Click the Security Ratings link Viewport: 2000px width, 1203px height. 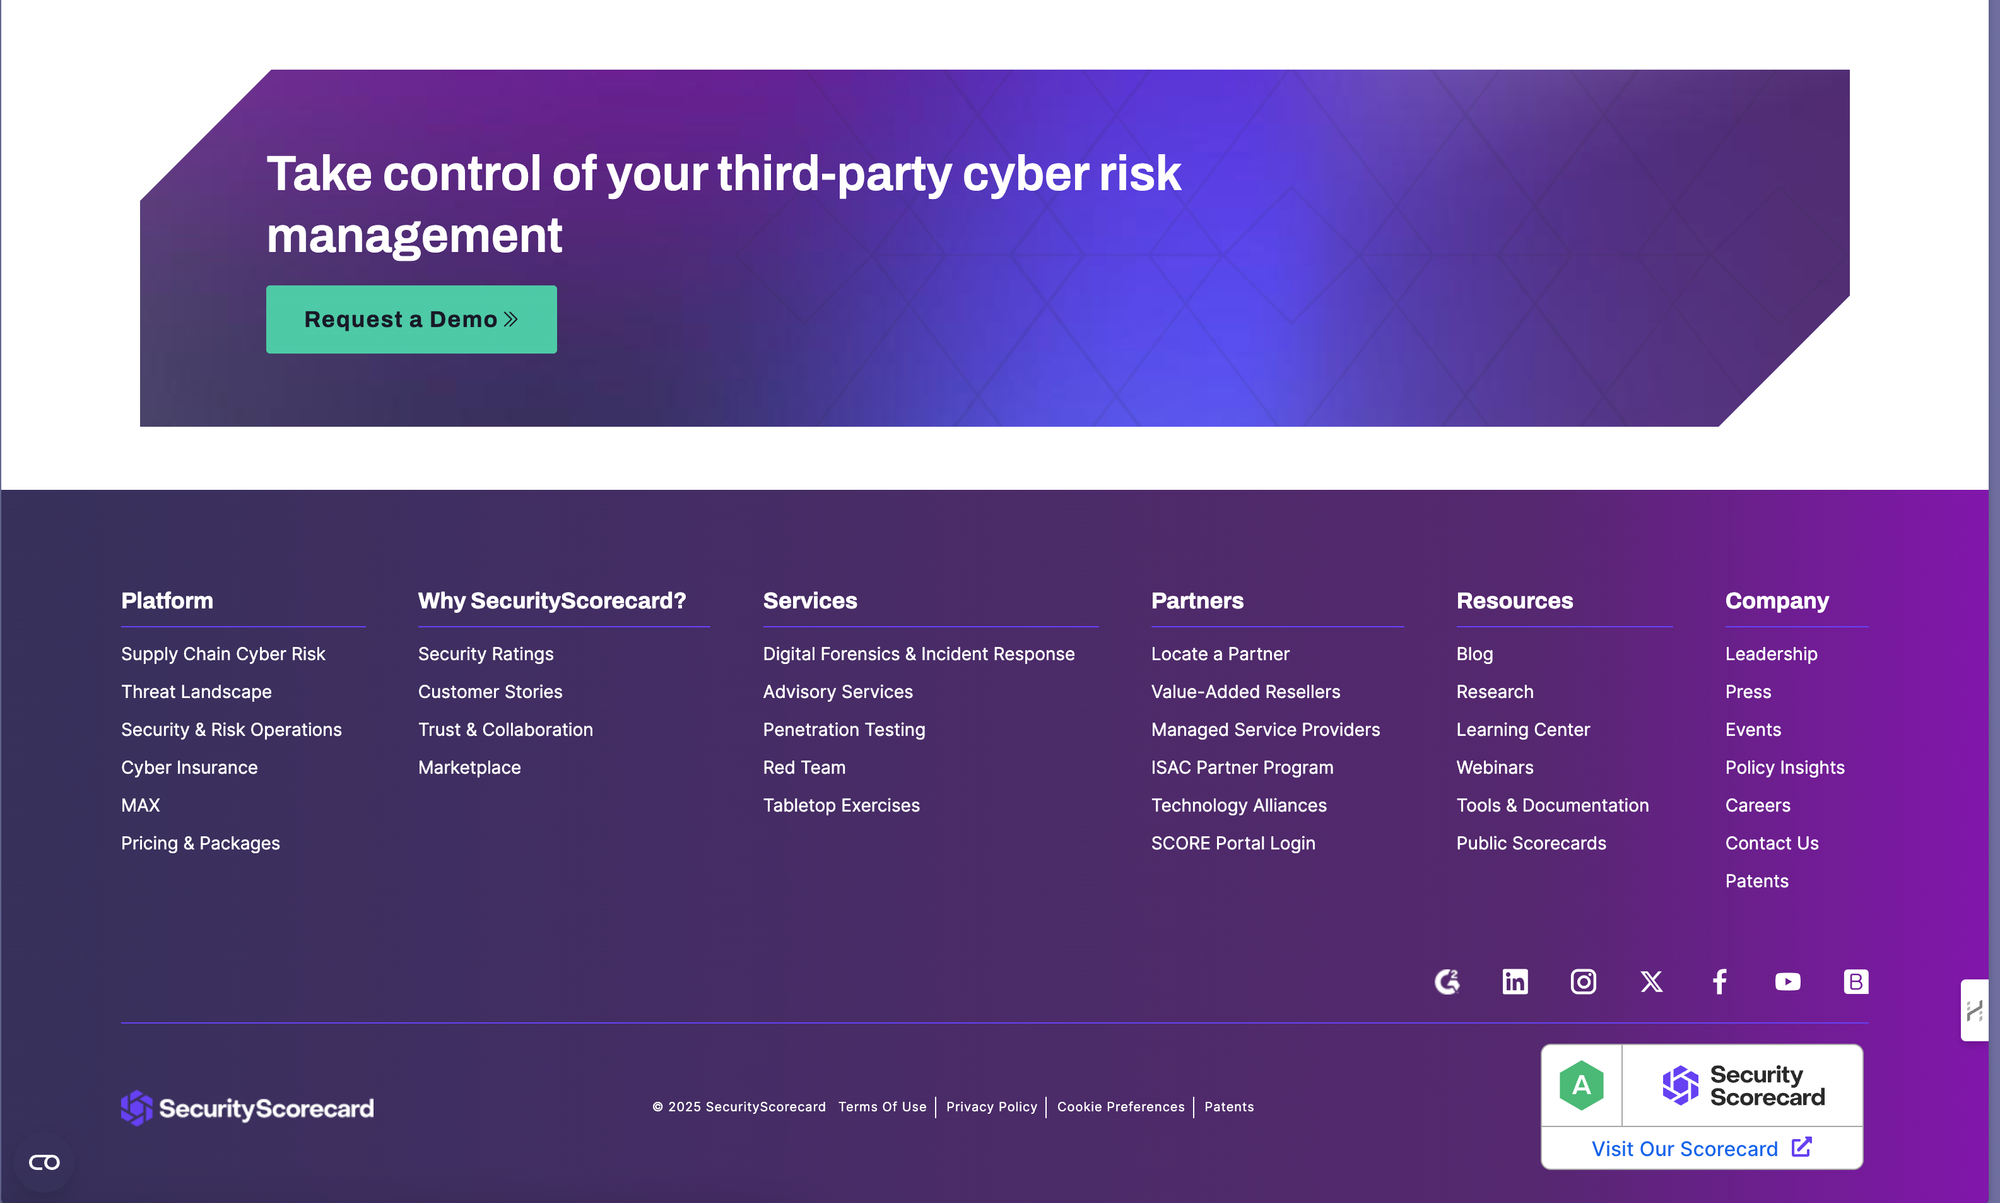486,654
